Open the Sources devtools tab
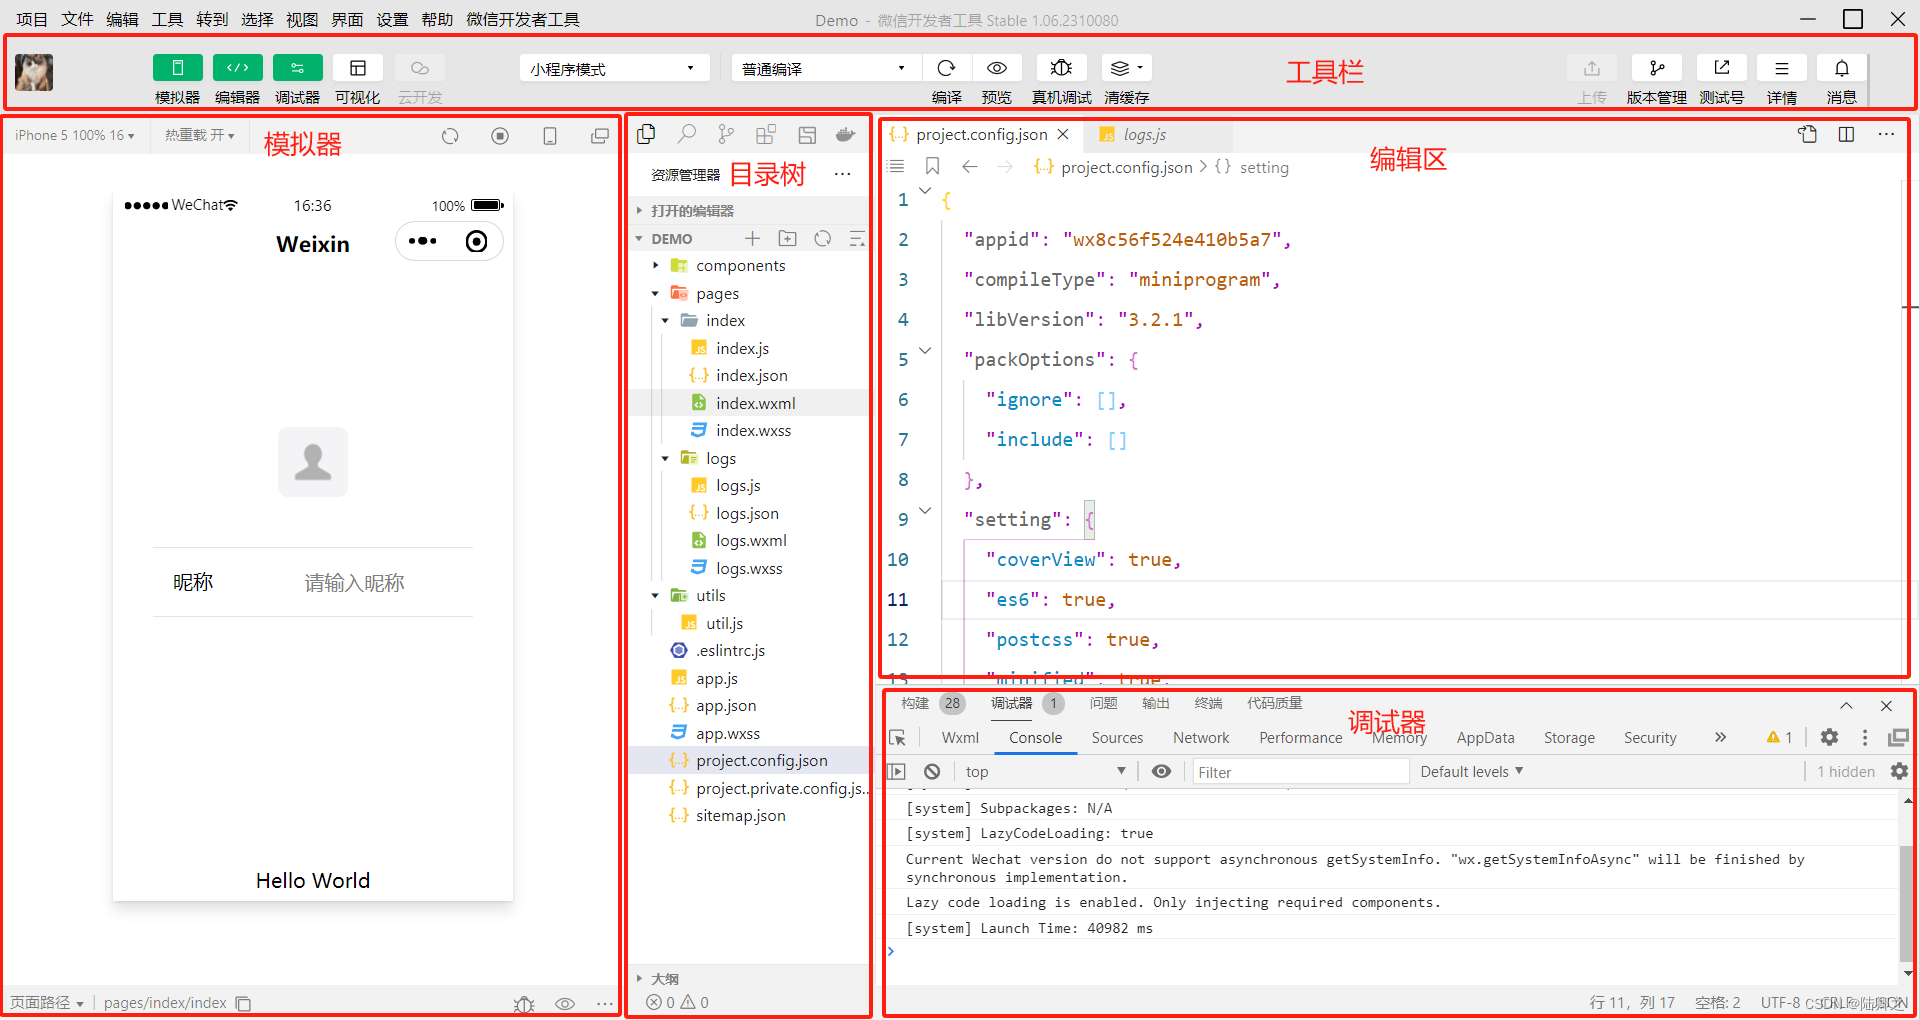1920x1020 pixels. click(1117, 738)
